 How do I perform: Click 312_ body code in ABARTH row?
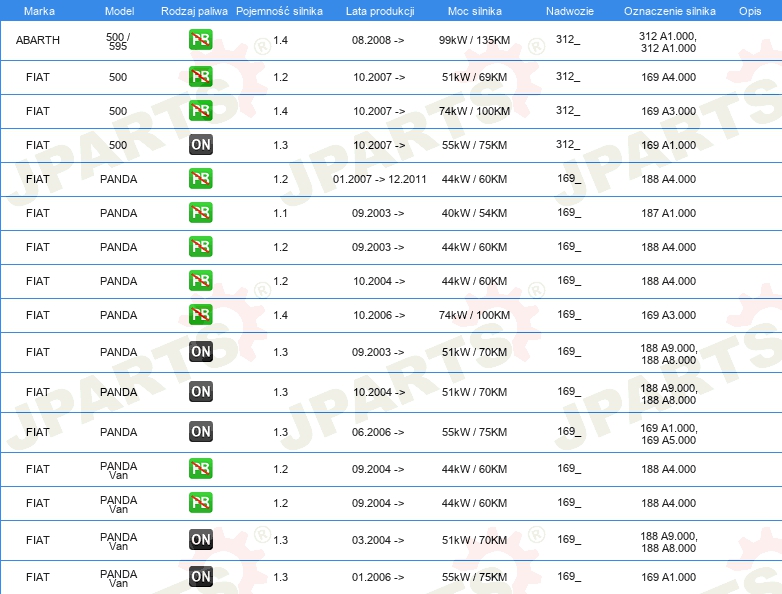pos(568,39)
